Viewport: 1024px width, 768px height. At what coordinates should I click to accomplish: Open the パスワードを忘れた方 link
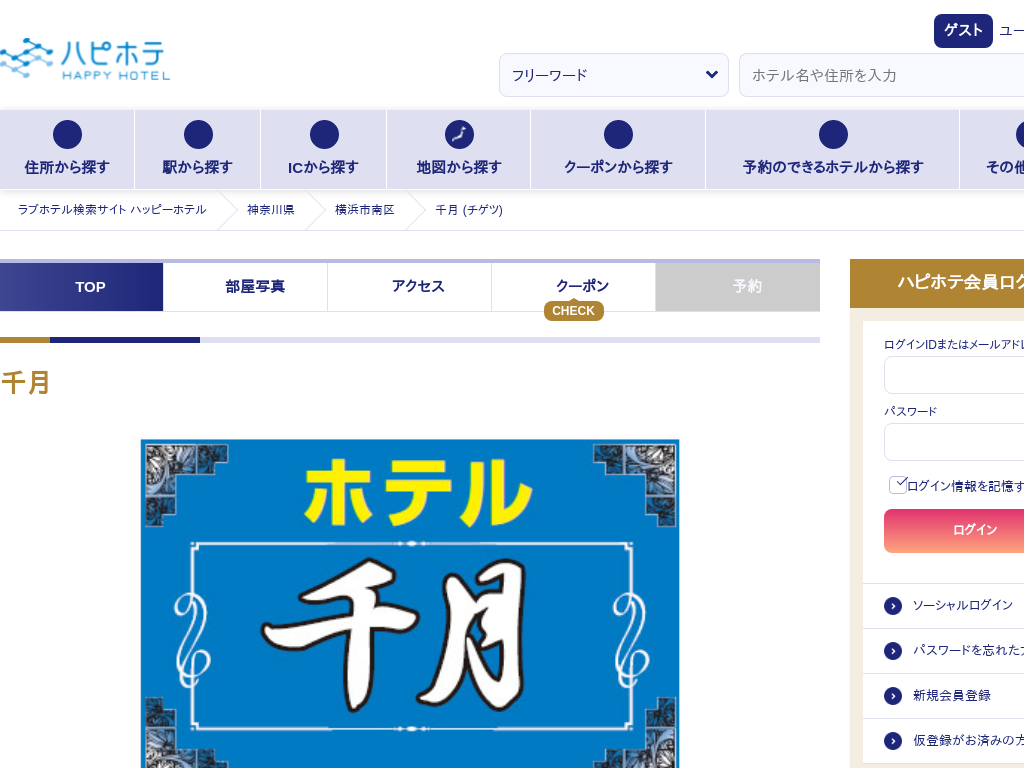(x=968, y=650)
